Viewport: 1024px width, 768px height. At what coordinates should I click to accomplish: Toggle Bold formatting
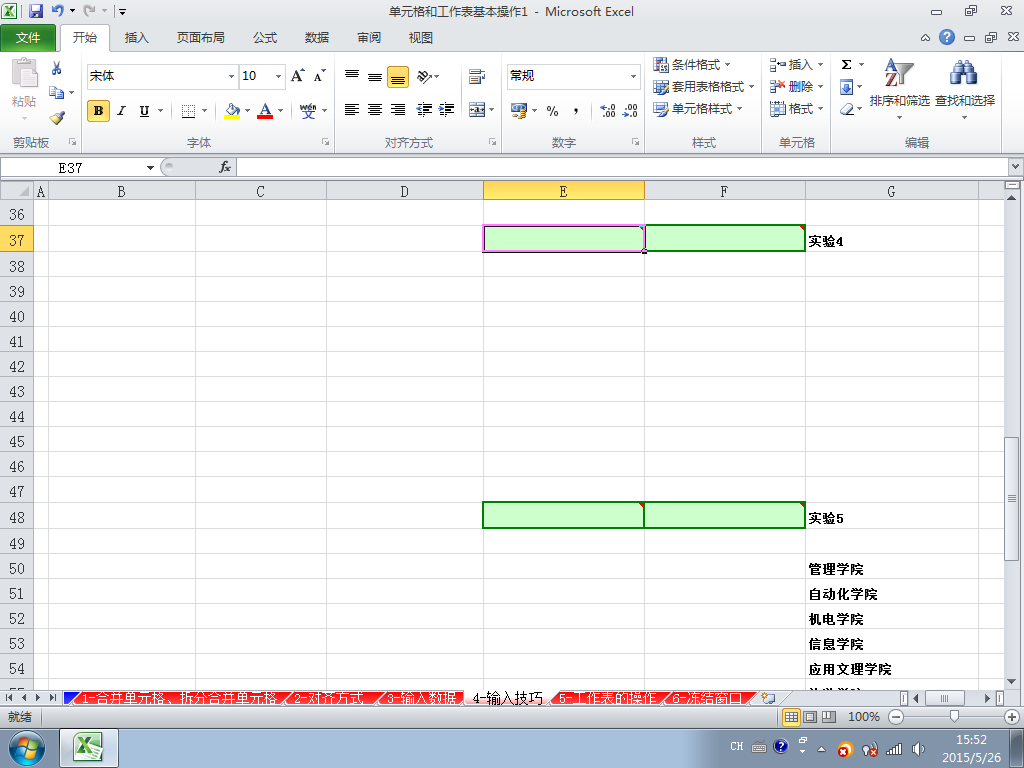pos(98,110)
